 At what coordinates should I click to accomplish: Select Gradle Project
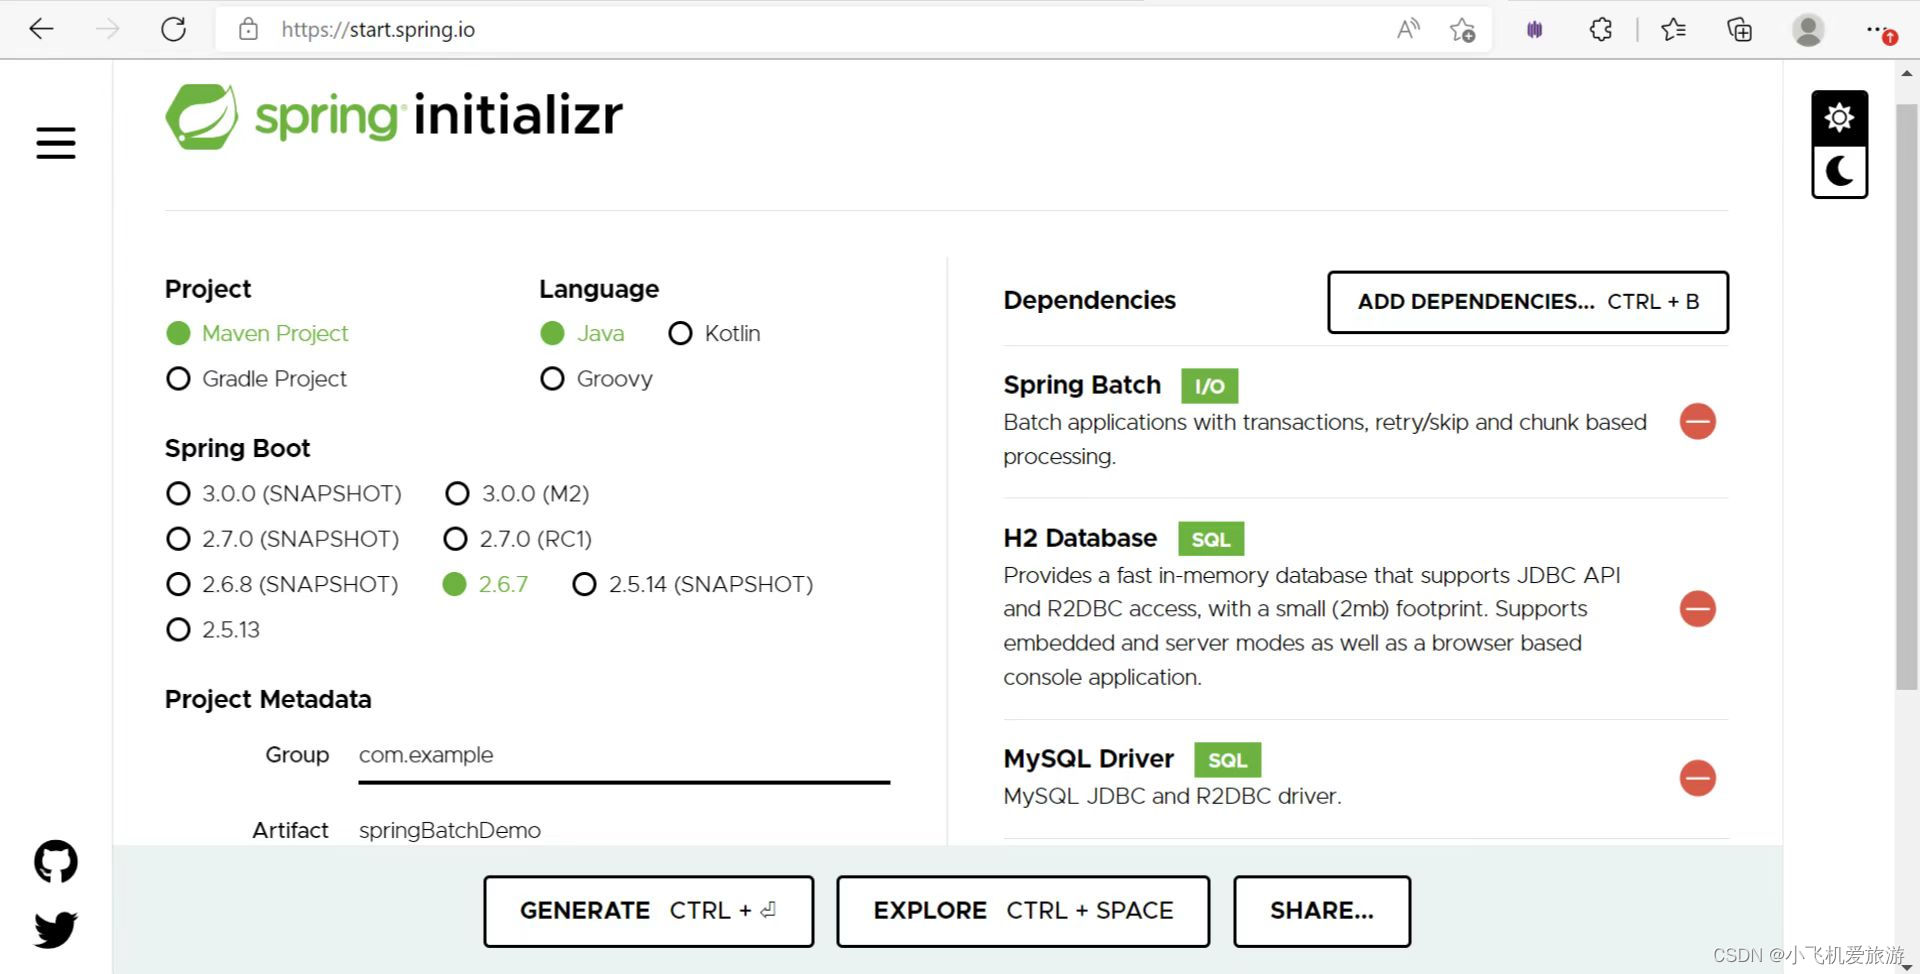point(256,379)
